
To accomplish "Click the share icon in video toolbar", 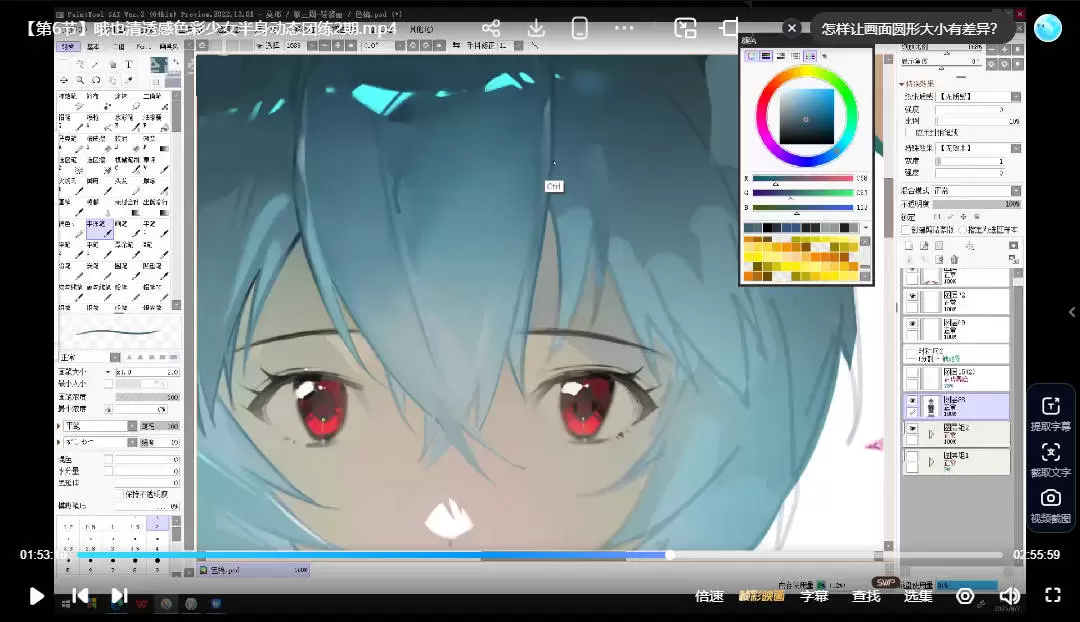I will (491, 28).
